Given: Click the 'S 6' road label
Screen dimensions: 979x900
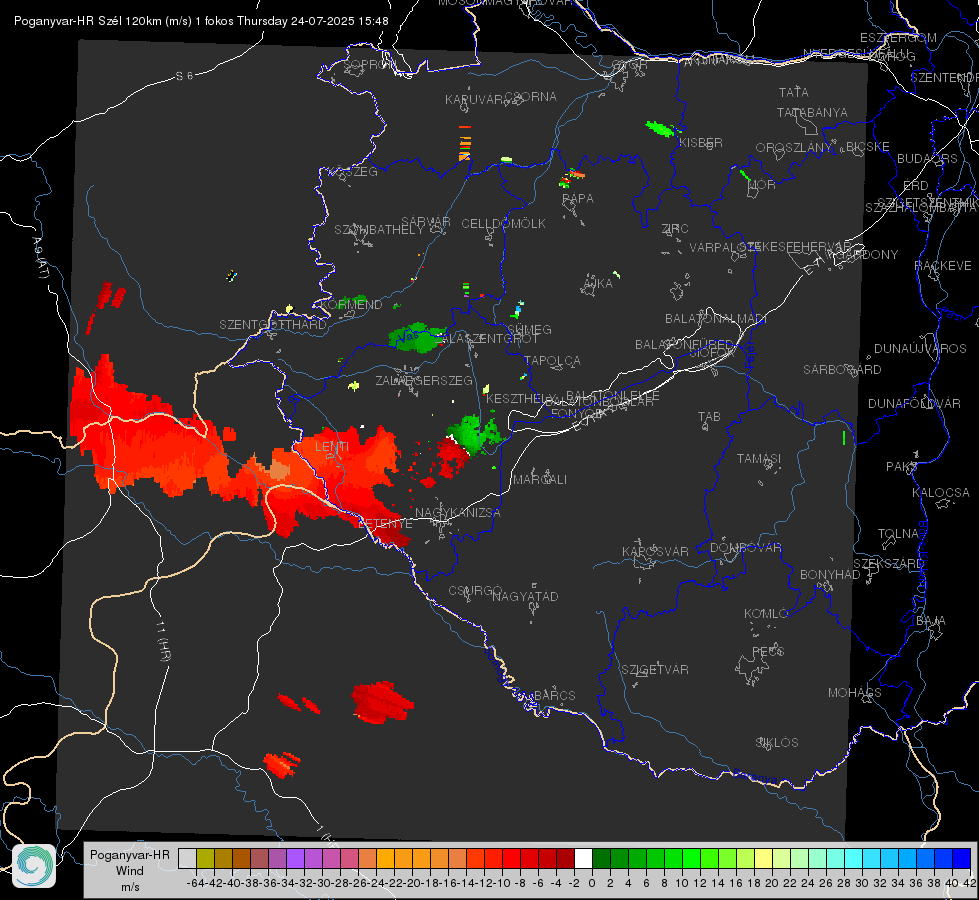Looking at the screenshot, I should (184, 76).
